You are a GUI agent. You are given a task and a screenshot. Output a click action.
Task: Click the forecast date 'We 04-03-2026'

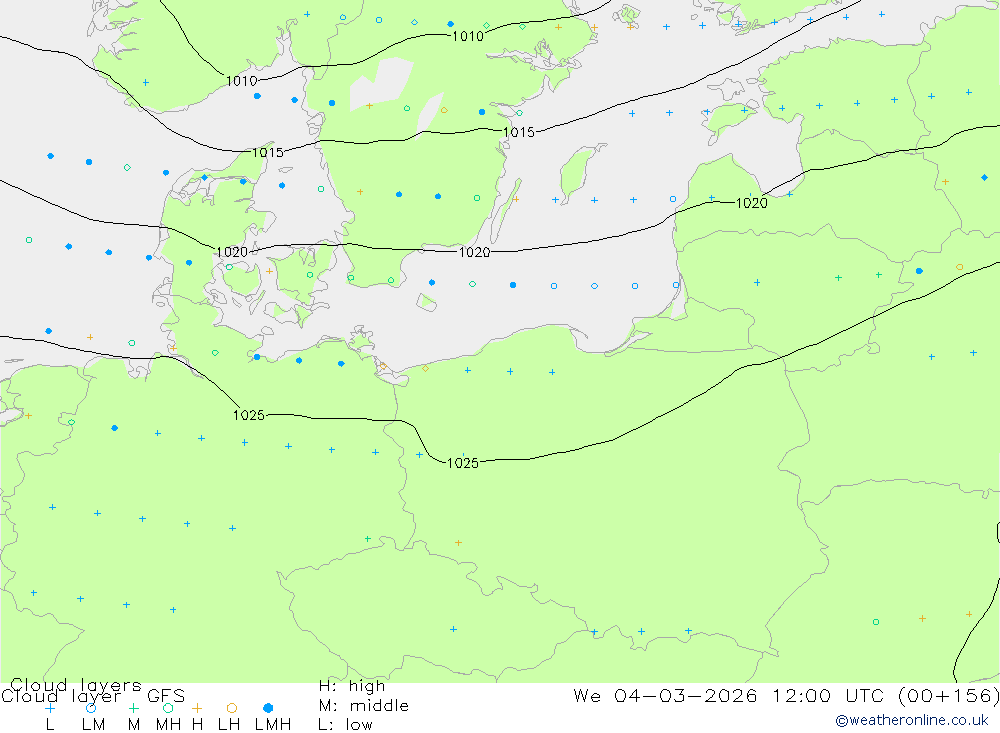[665, 695]
